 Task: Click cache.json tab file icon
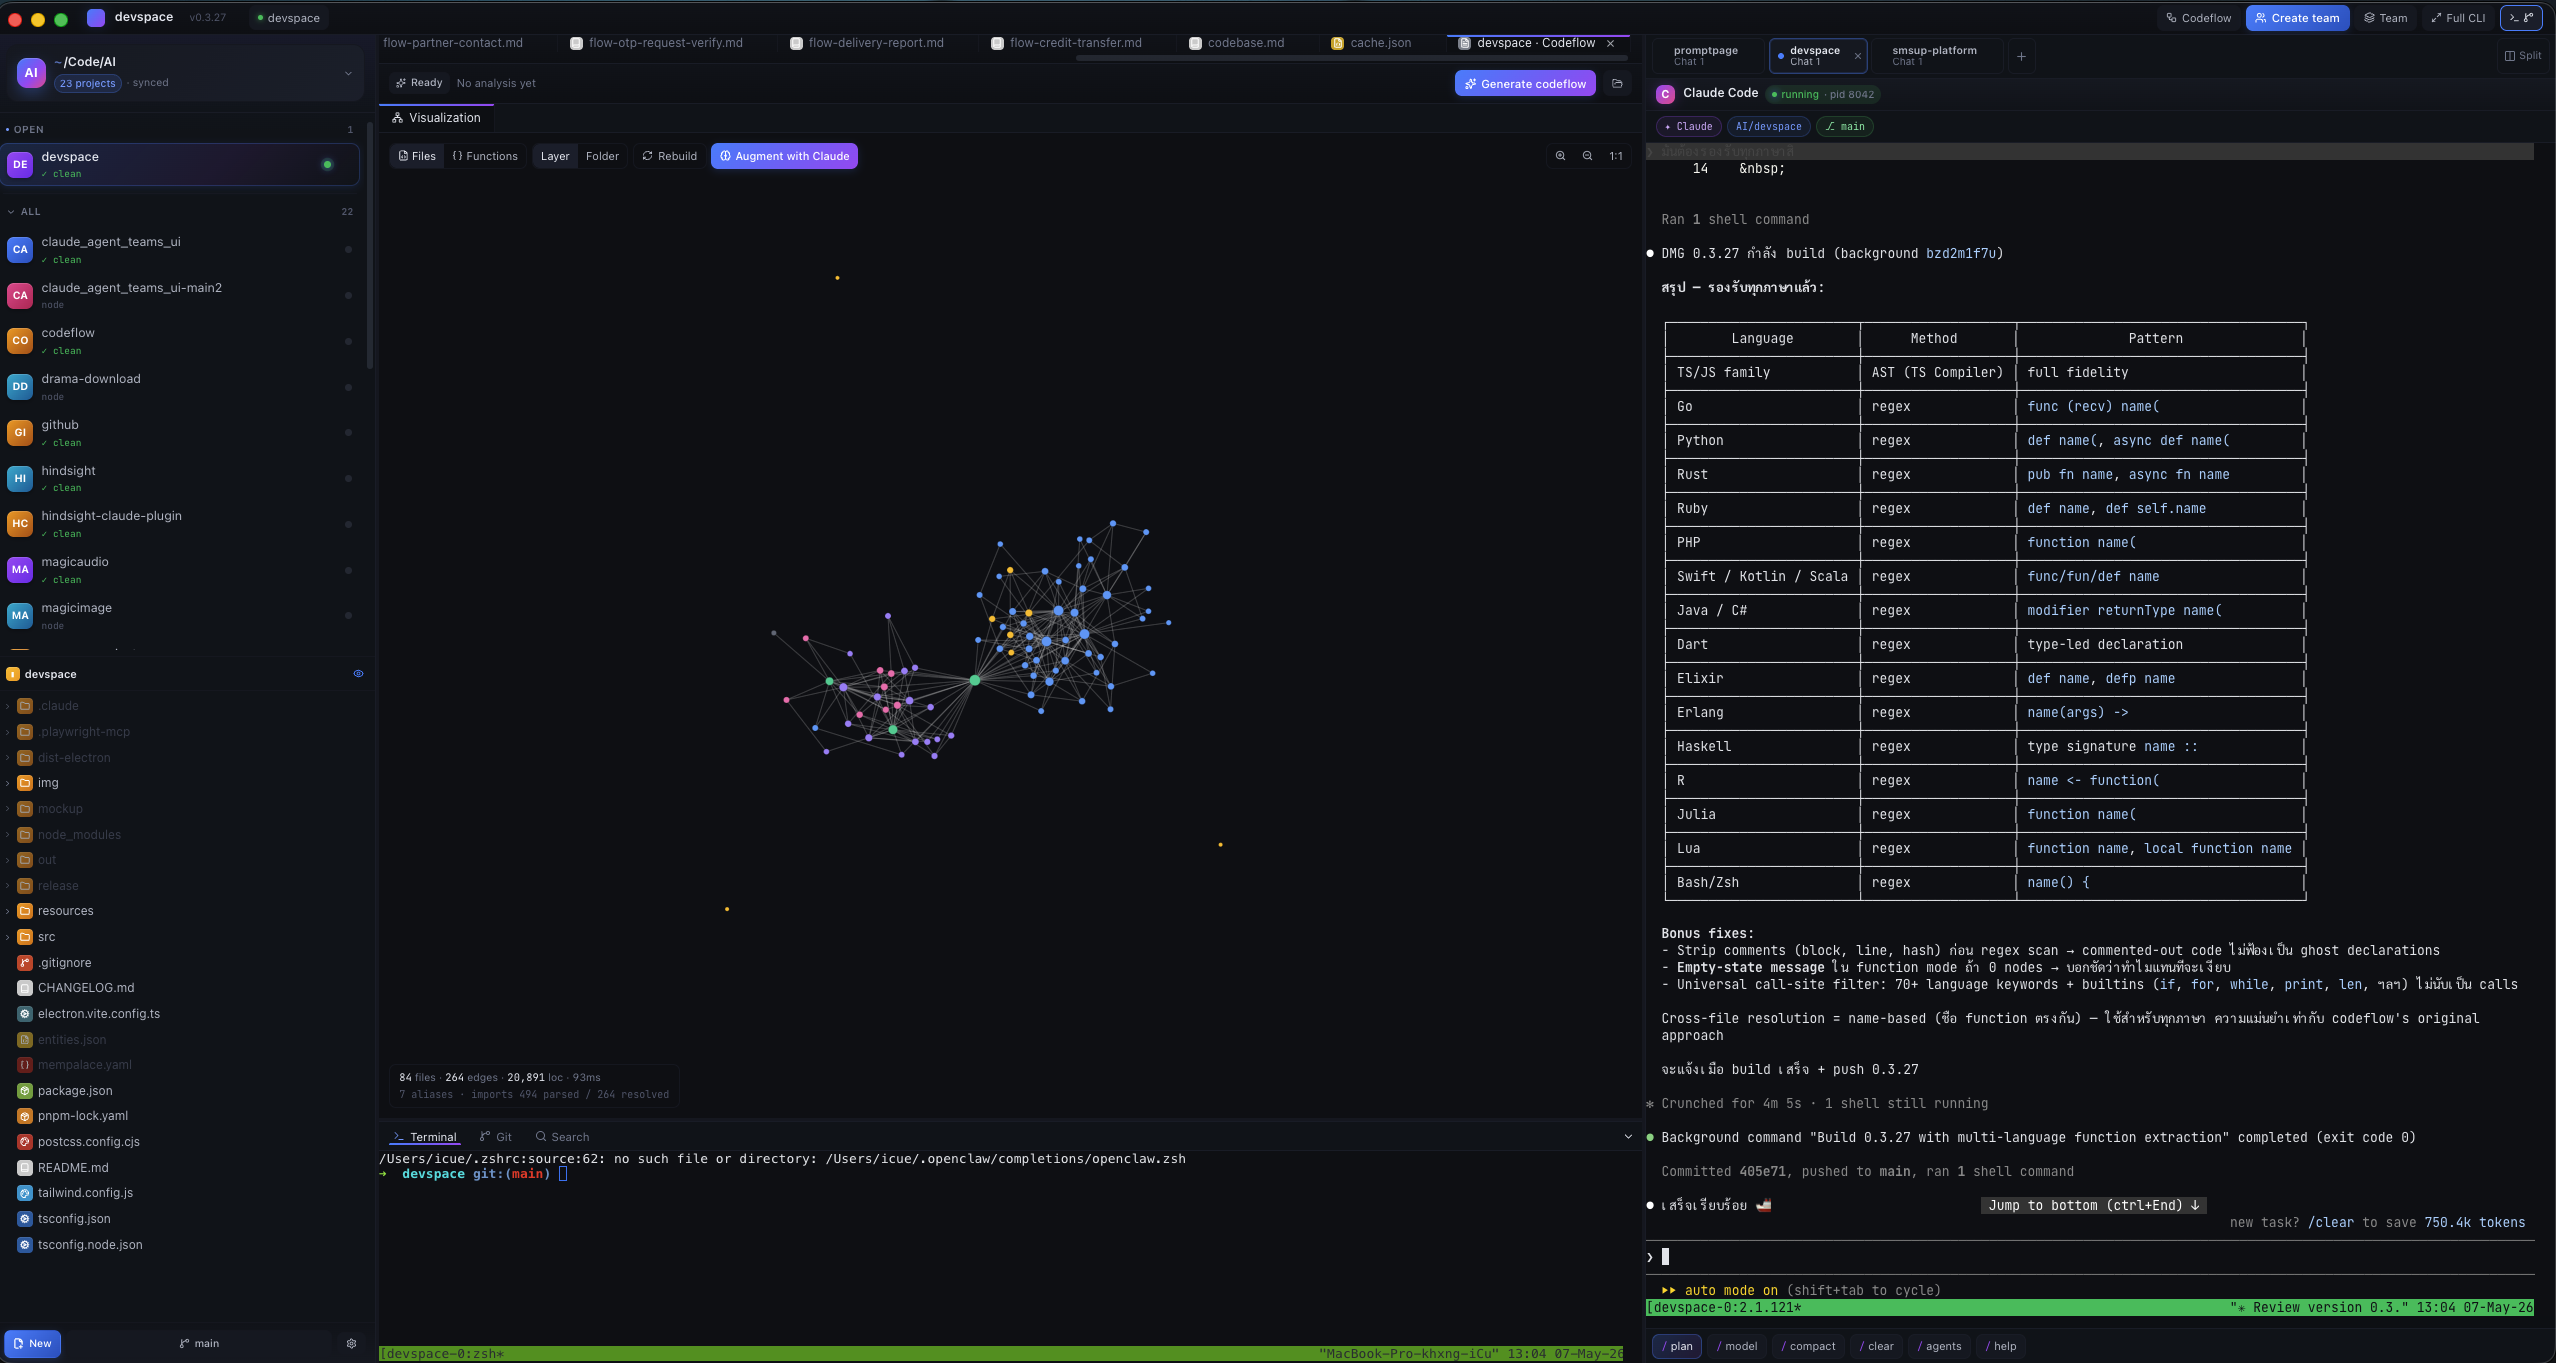pyautogui.click(x=1337, y=43)
